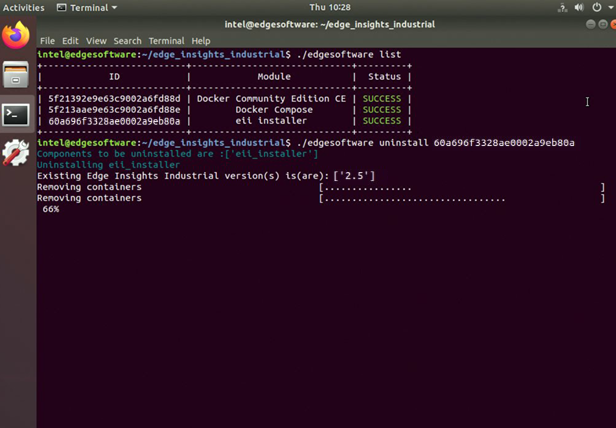Open Activities overview

24,7
